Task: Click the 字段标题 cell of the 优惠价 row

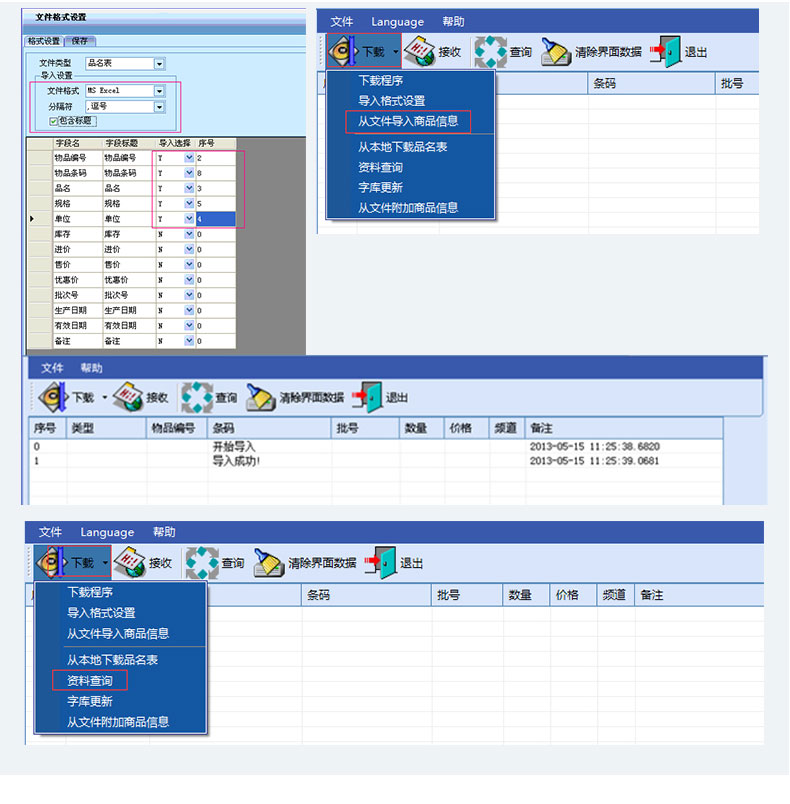Action: 129,280
